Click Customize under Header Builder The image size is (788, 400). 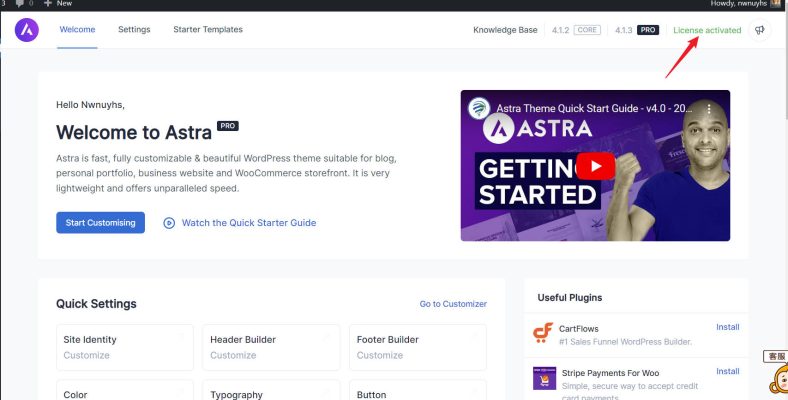tap(233, 355)
